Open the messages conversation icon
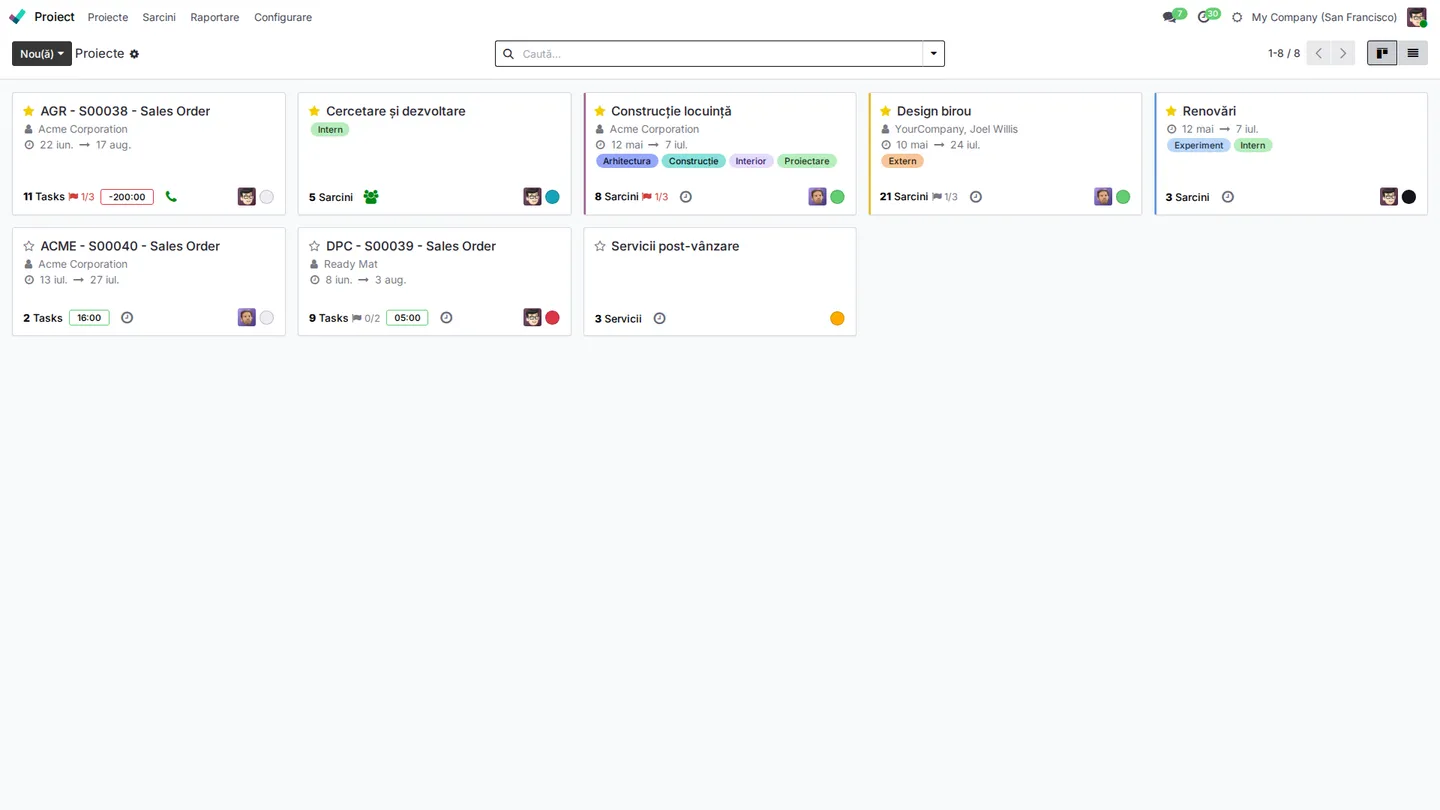 pyautogui.click(x=1169, y=17)
